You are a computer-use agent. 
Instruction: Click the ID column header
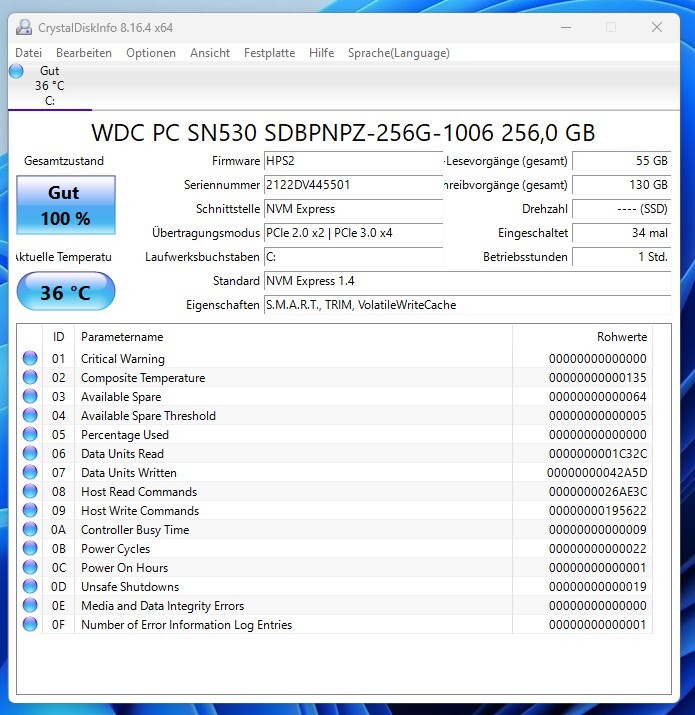58,337
